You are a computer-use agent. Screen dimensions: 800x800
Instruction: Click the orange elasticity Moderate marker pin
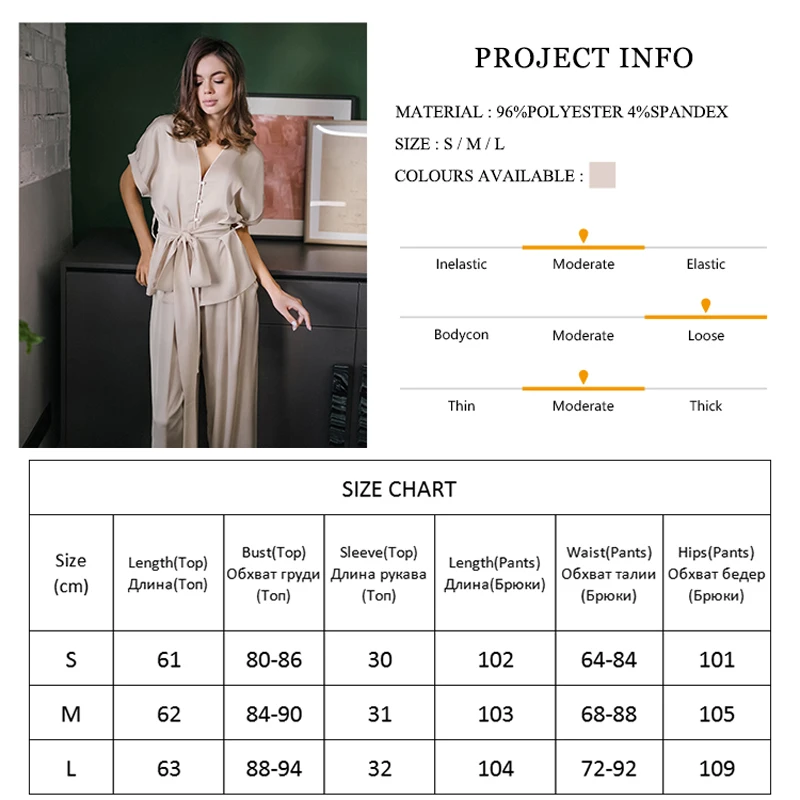583,236
